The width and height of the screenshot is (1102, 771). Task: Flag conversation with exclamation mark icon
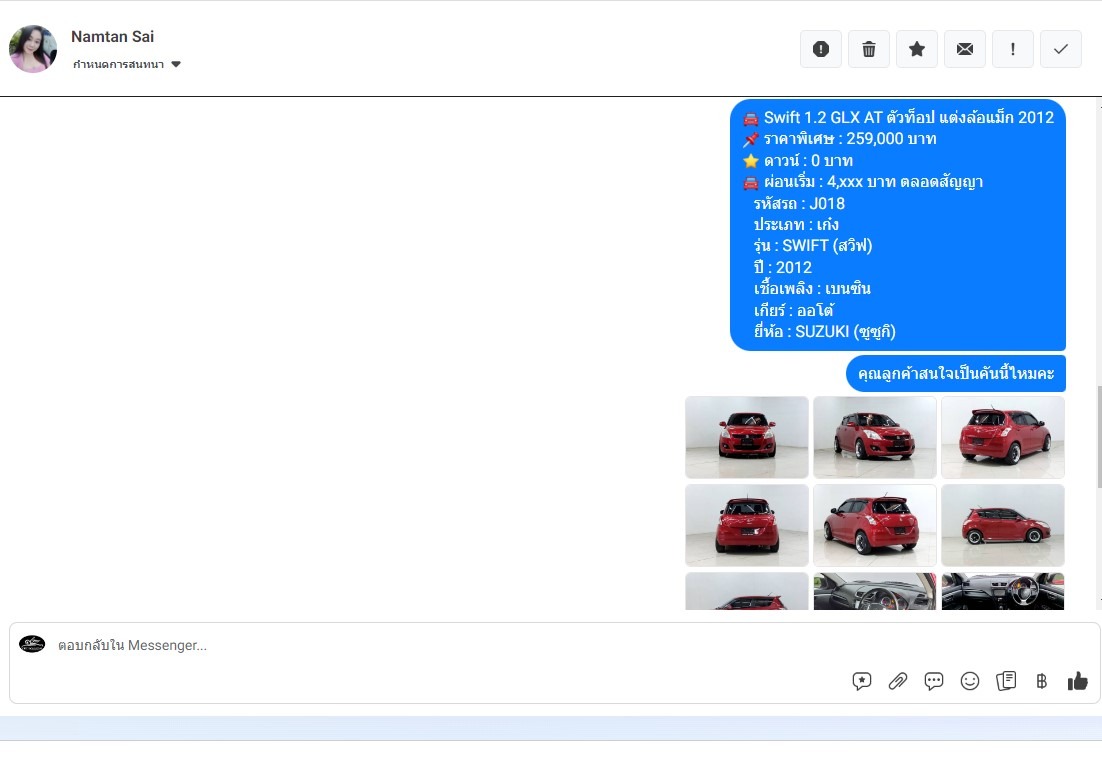click(1013, 49)
